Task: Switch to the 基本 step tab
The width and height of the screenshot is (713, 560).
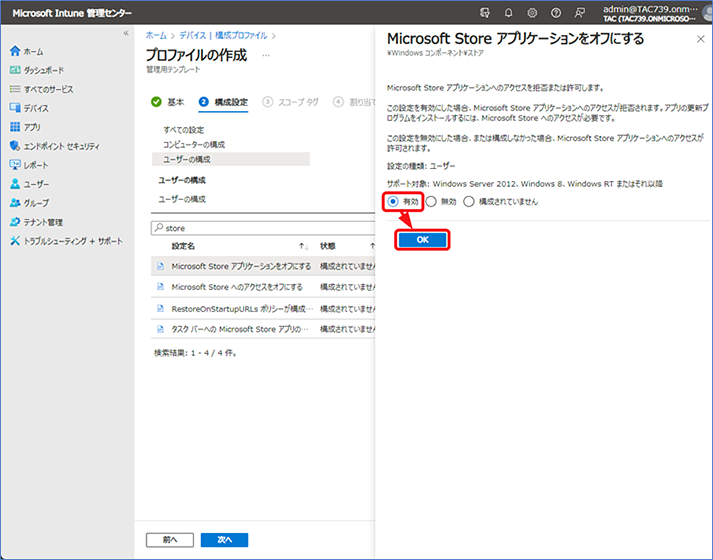Action: pos(168,102)
